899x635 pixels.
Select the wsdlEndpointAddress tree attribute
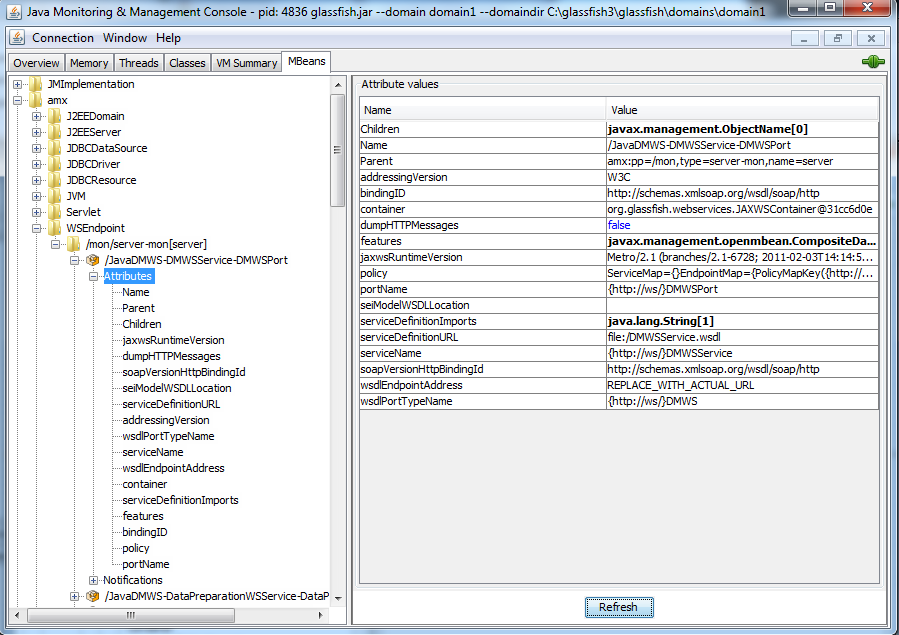click(173, 468)
